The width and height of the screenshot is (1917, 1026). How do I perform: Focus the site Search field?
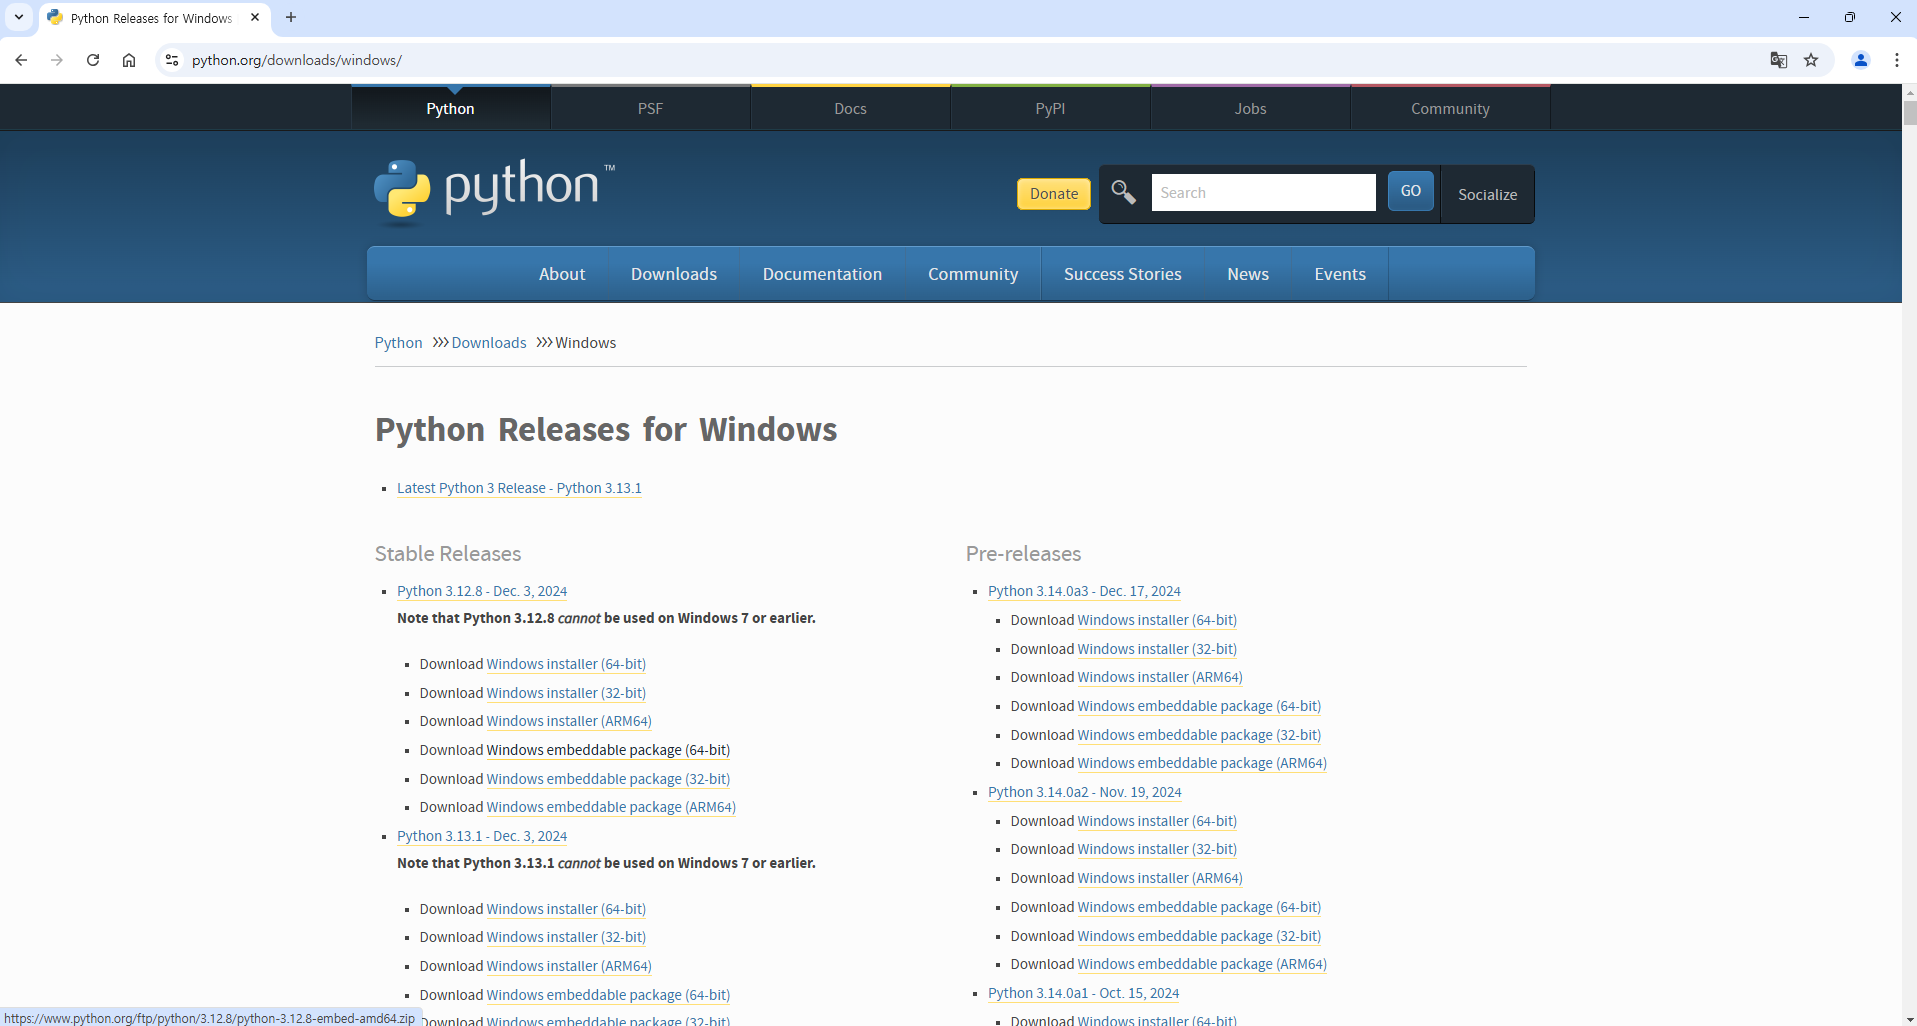tap(1263, 192)
